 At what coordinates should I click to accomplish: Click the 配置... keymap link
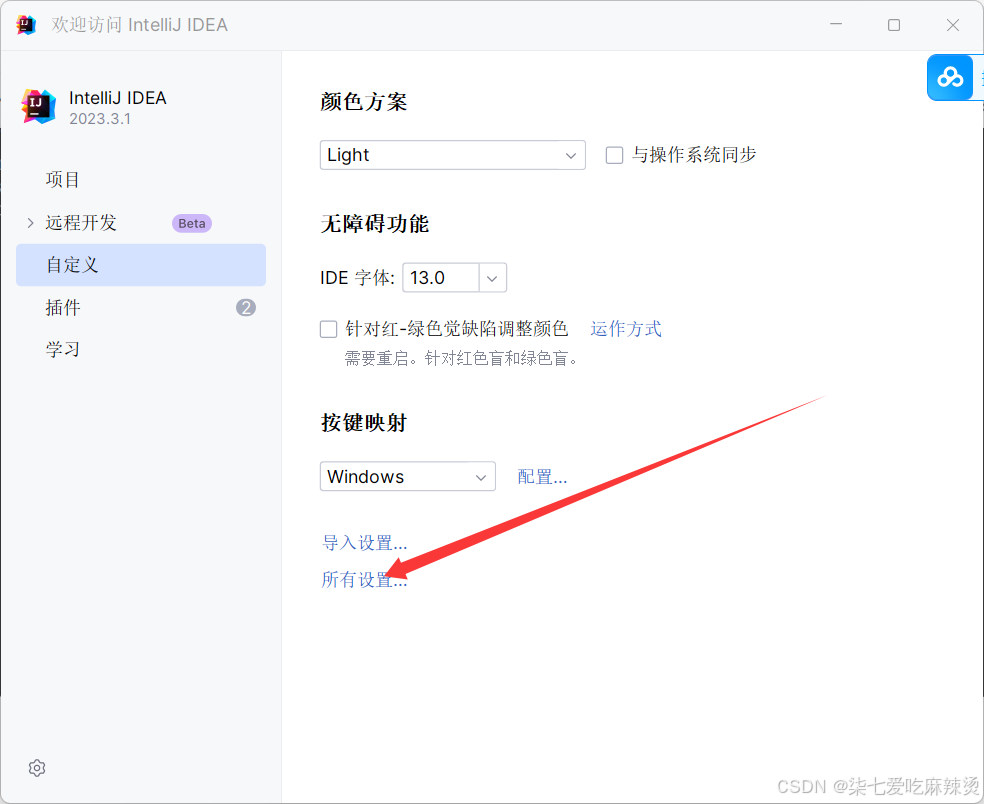click(542, 477)
